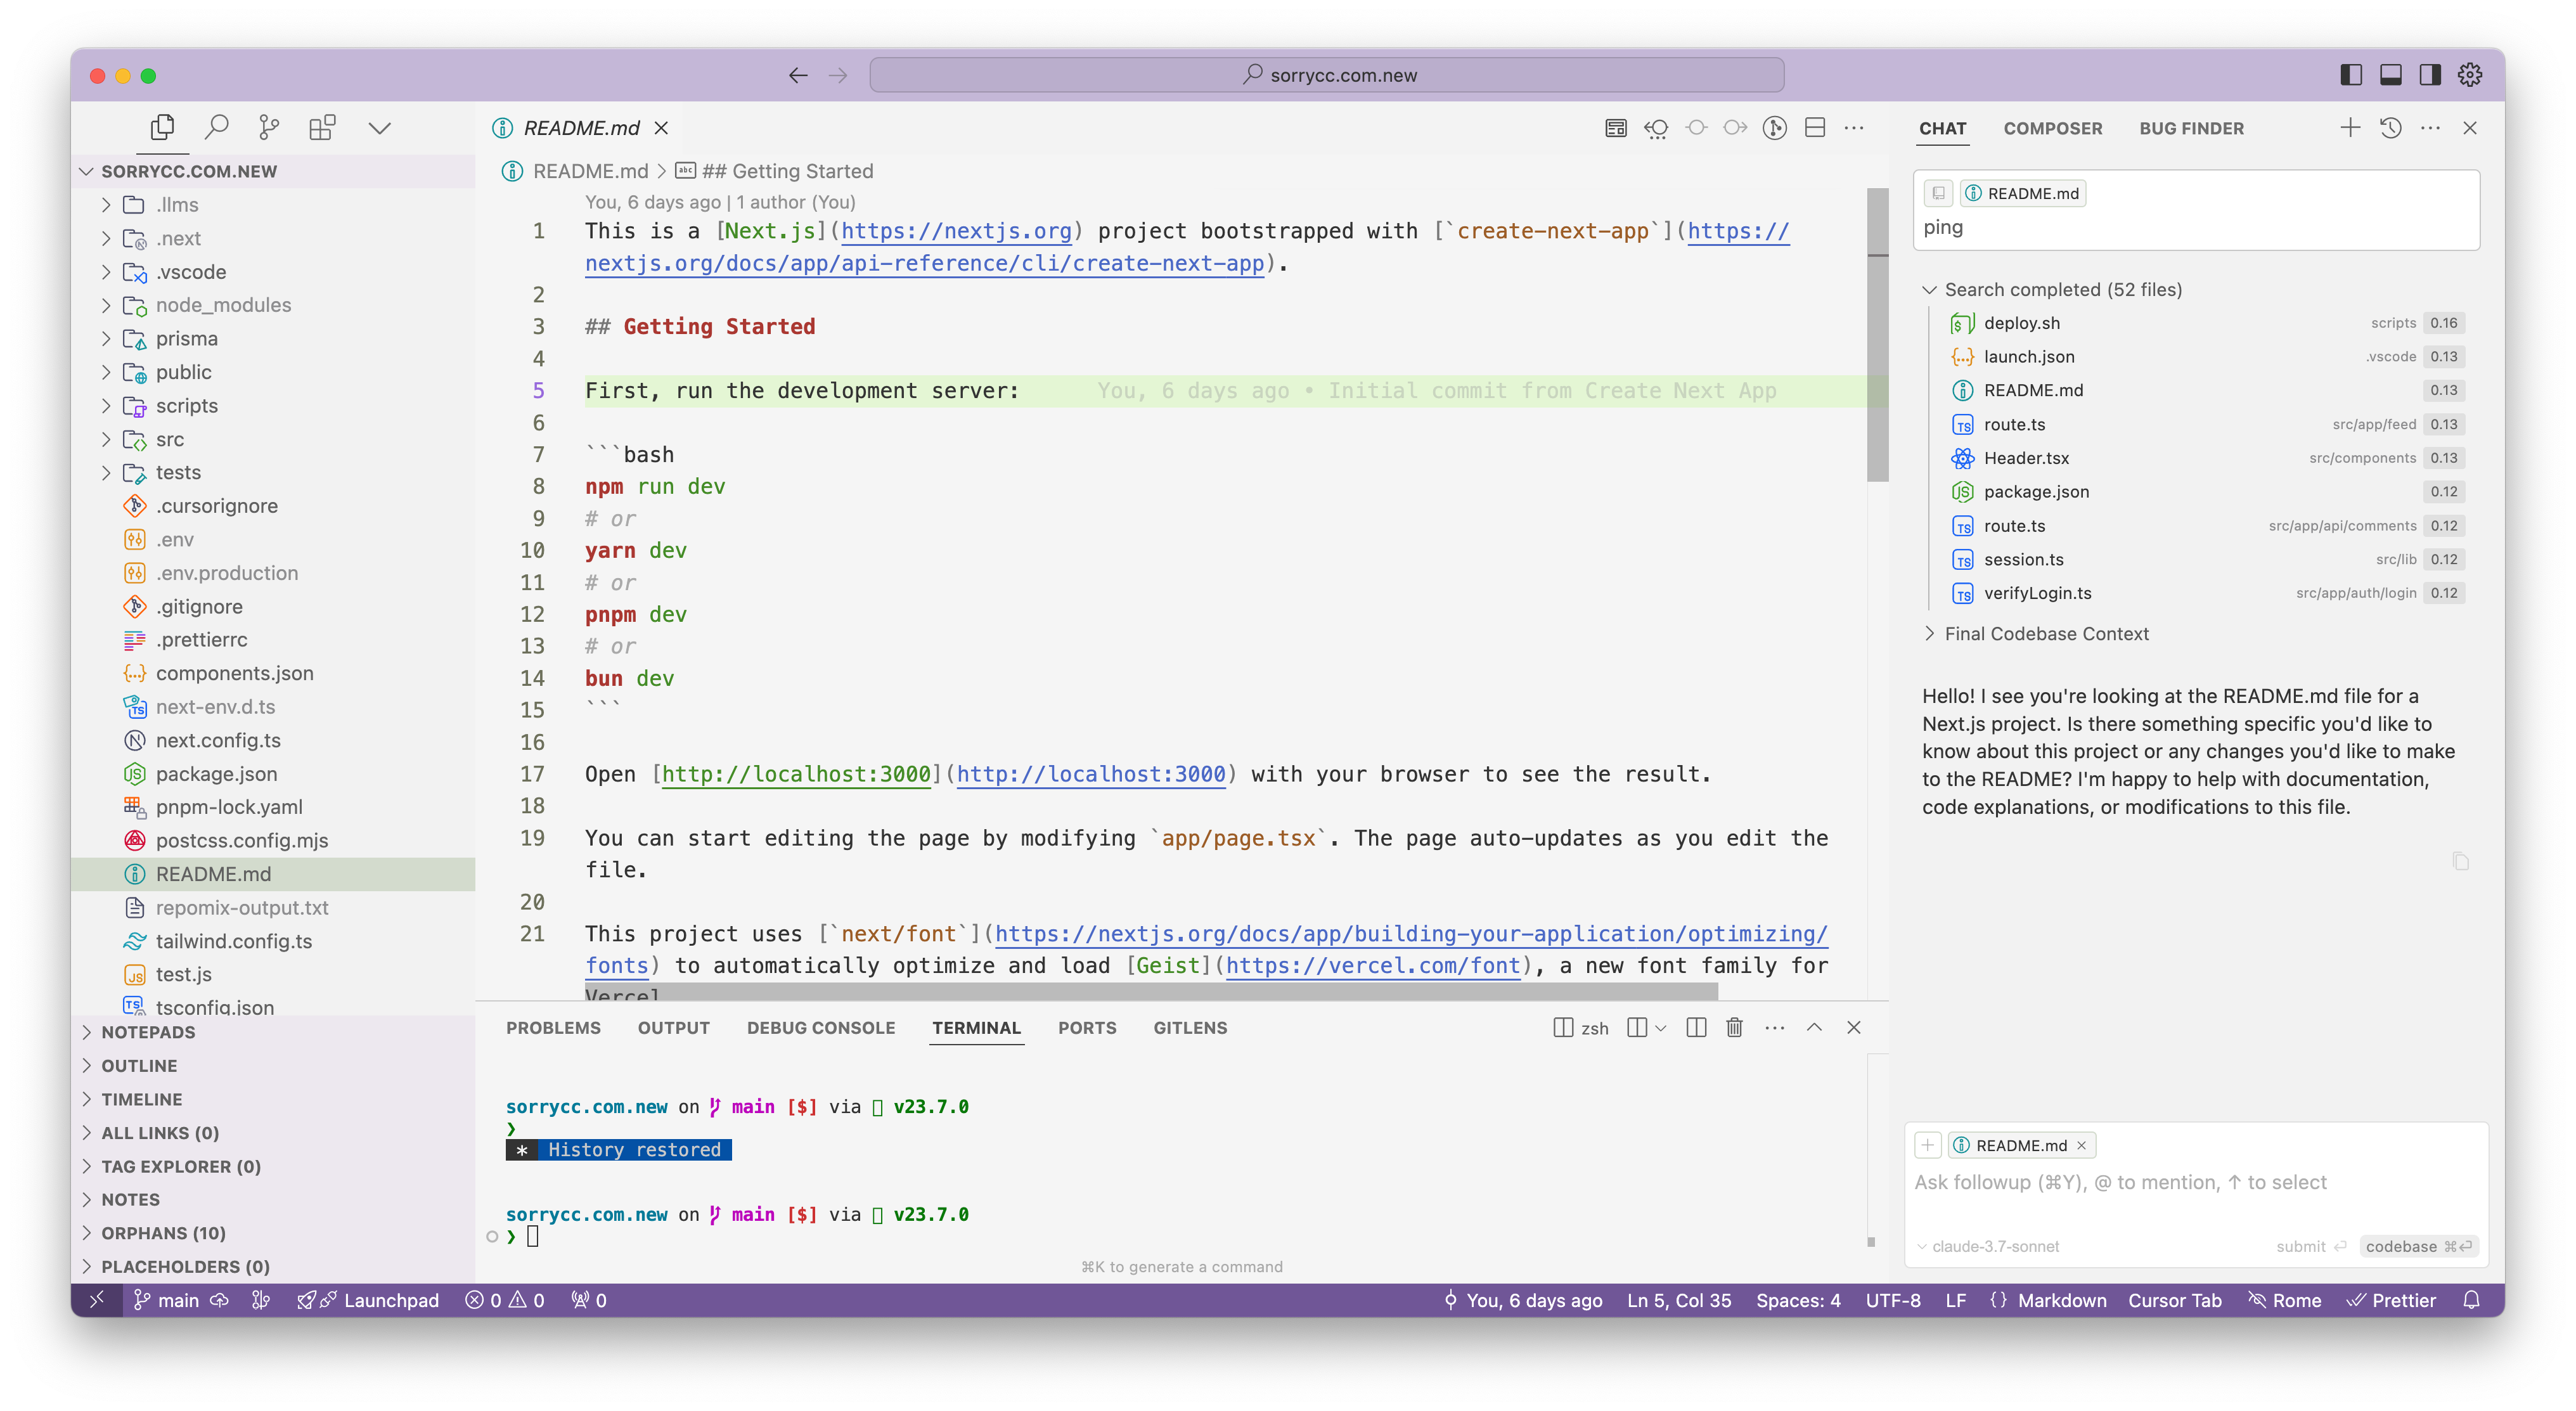Maximize panel with up chevron
The width and height of the screenshot is (2576, 1411).
[1814, 1028]
